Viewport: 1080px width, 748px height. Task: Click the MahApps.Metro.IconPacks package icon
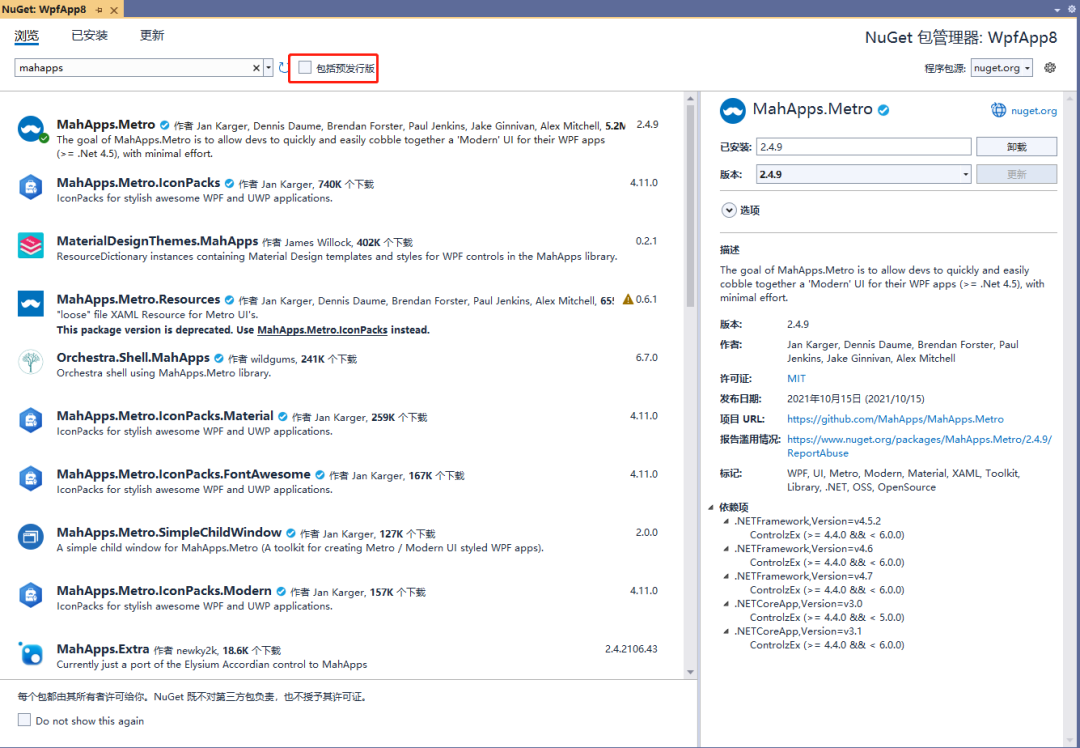tap(30, 187)
